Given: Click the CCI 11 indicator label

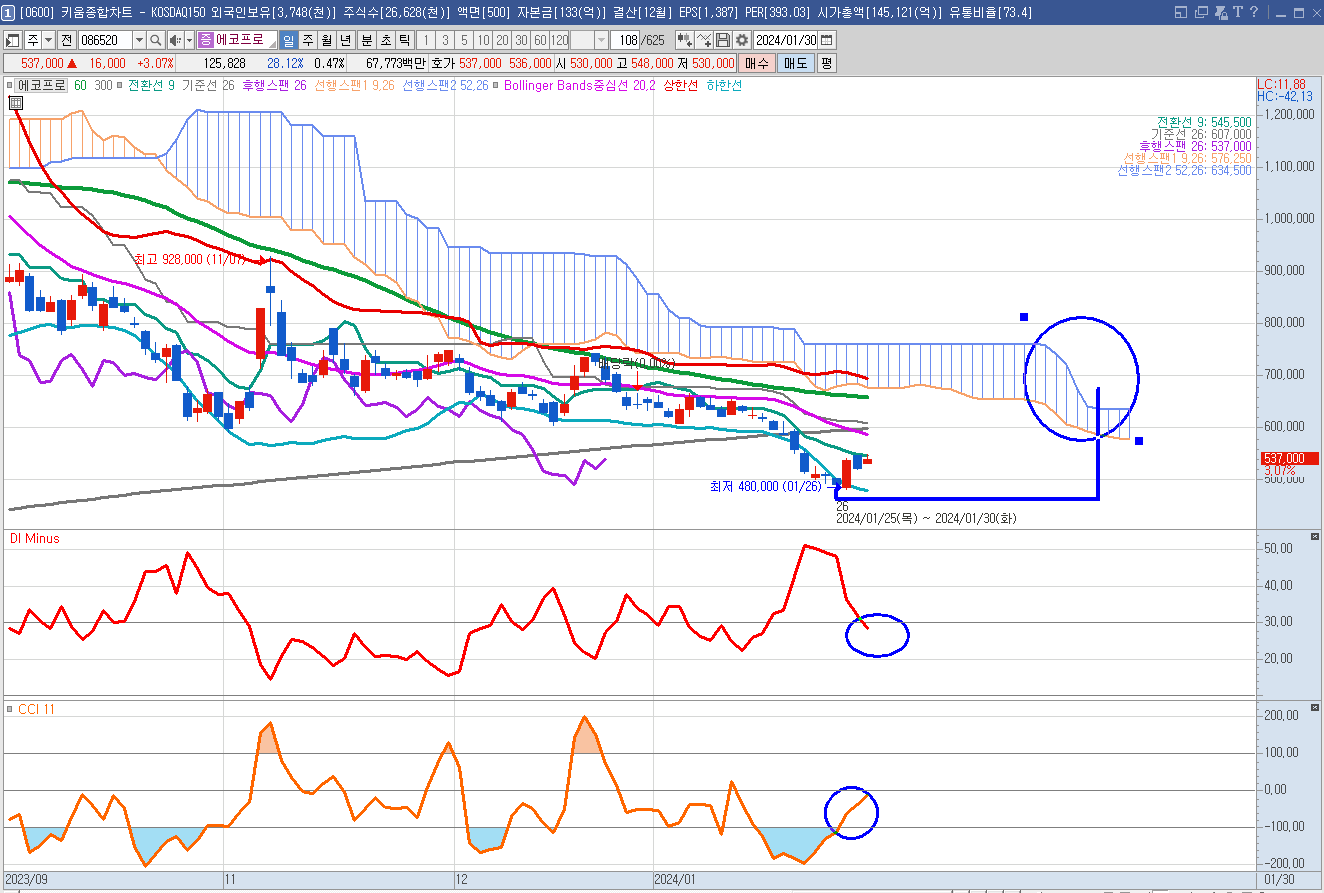Looking at the screenshot, I should 36,709.
